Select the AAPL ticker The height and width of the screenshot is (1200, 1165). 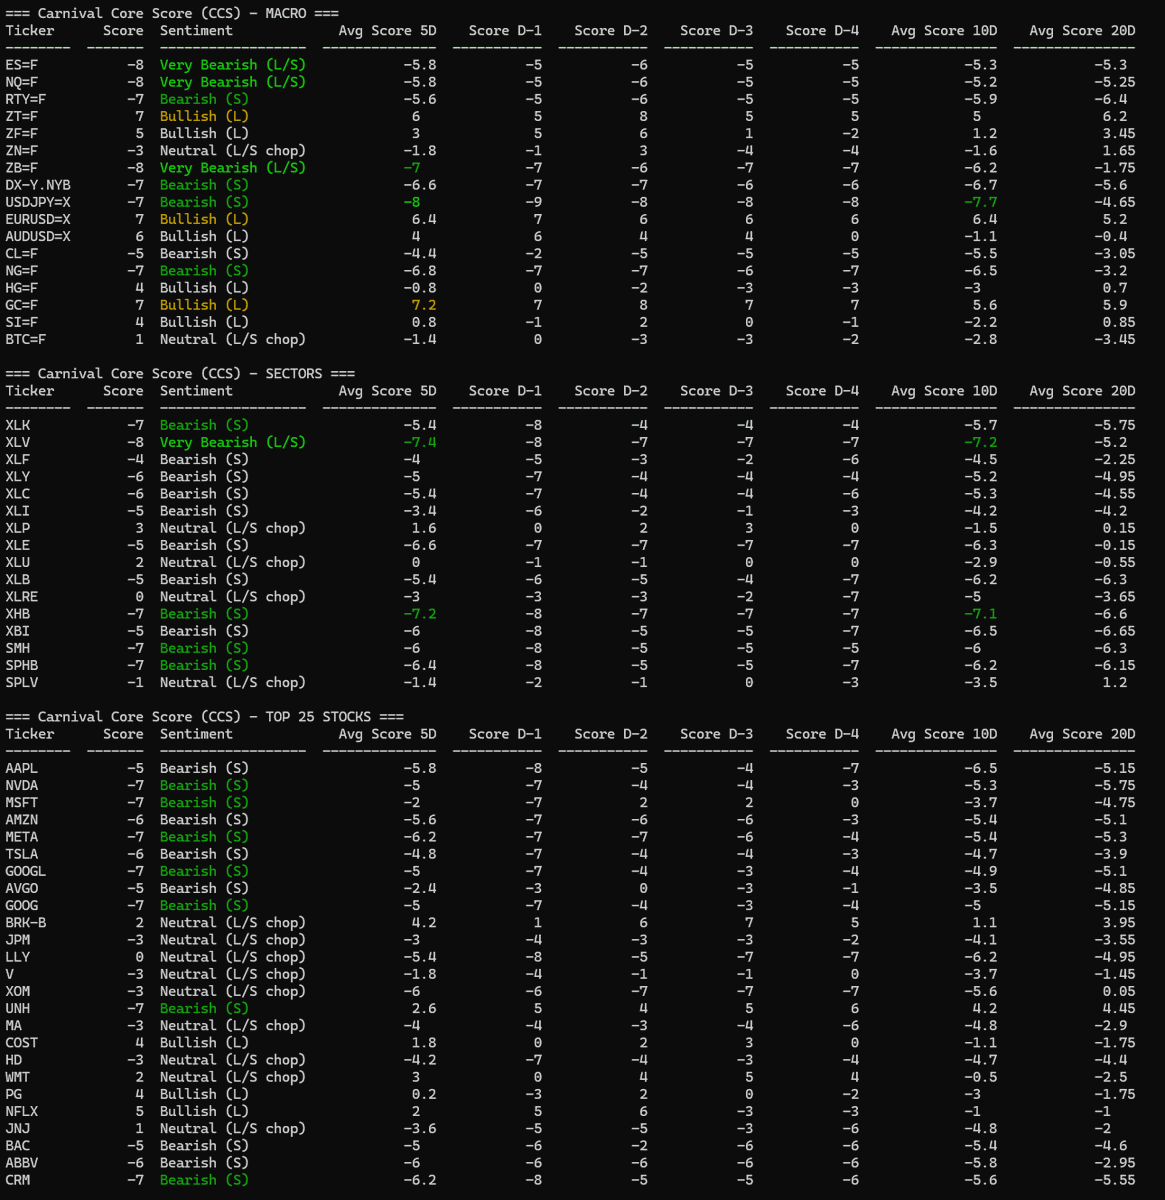pos(22,768)
